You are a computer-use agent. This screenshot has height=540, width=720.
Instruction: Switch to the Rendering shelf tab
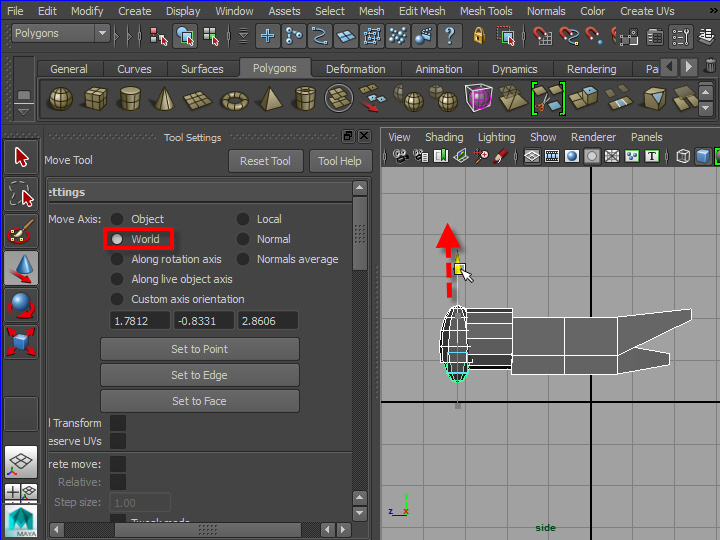coord(591,69)
